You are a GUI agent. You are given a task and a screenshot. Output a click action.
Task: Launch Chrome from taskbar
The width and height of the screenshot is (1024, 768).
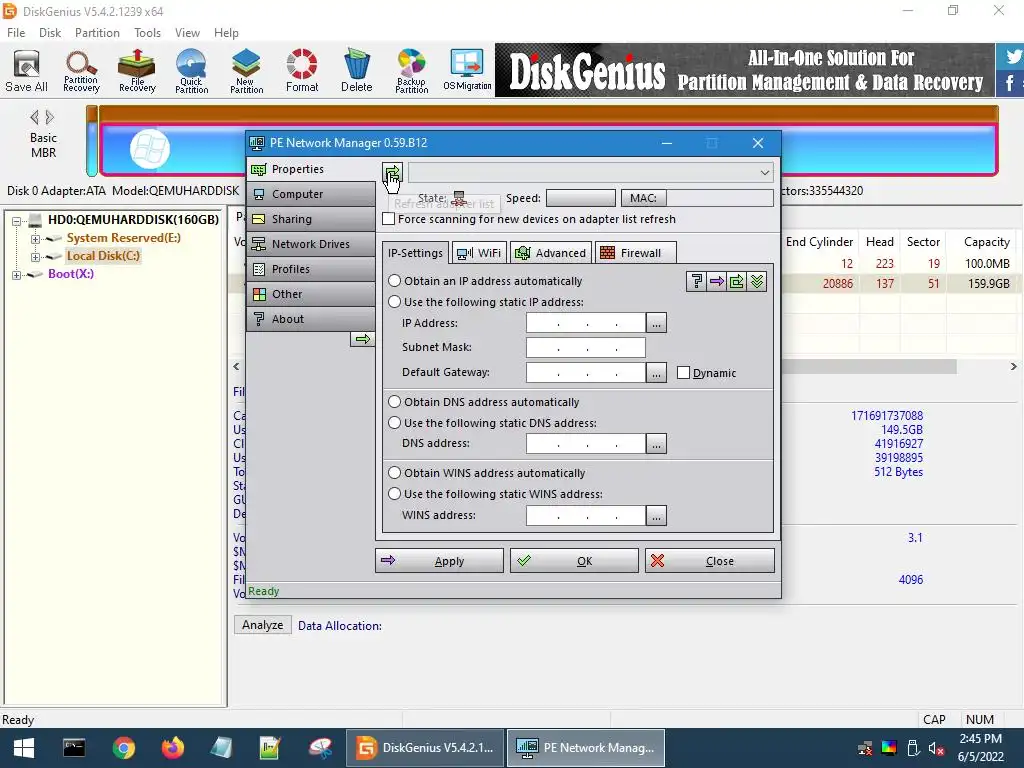[x=123, y=748]
